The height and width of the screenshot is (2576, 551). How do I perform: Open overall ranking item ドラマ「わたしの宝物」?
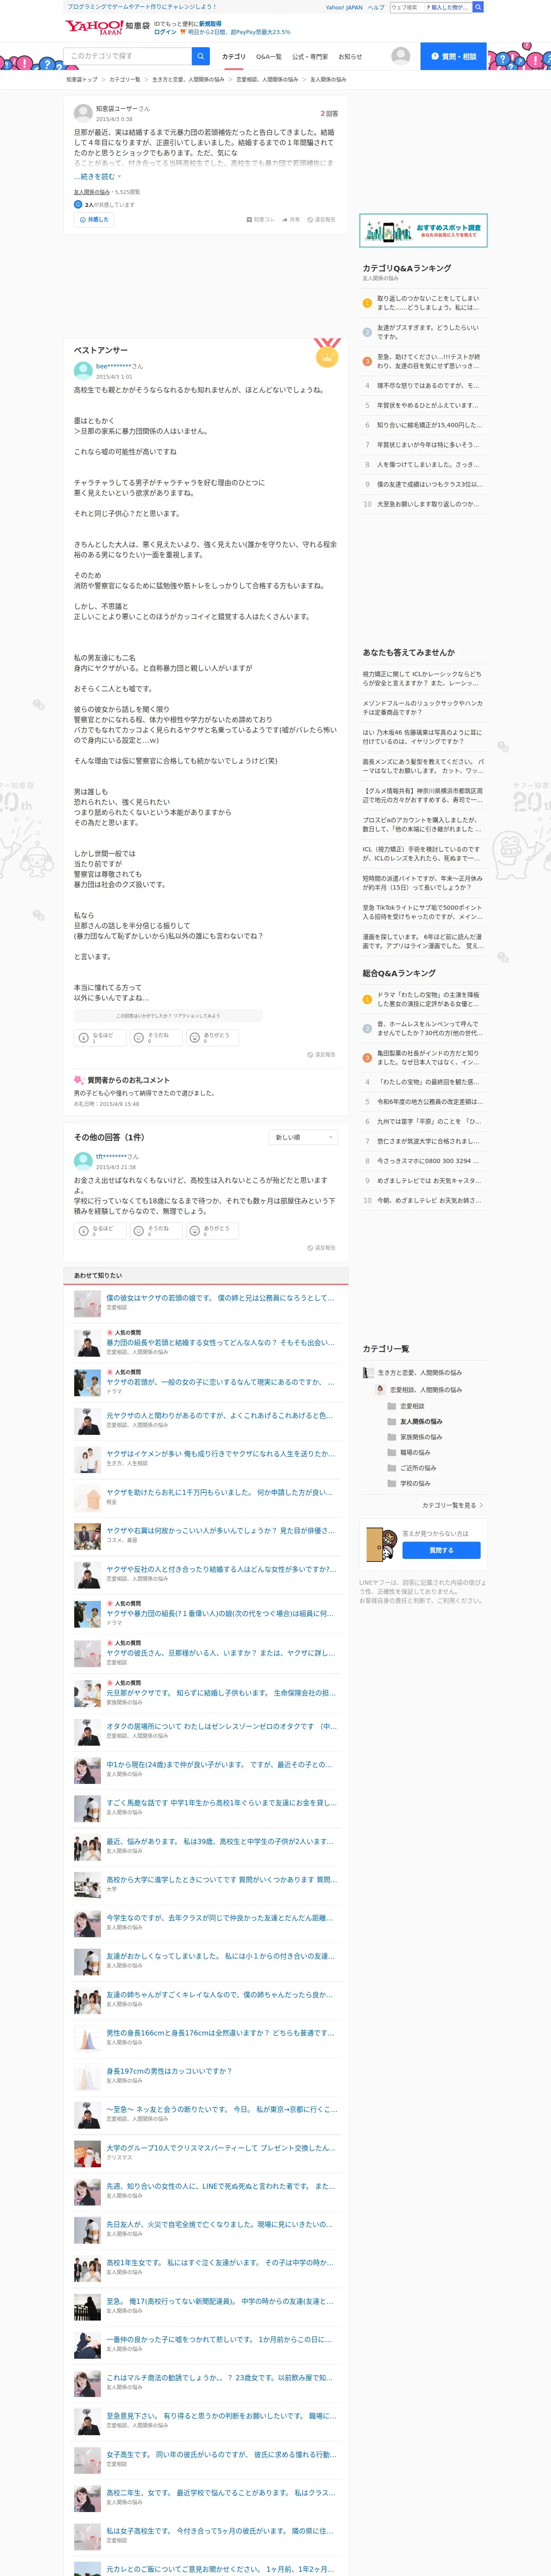pos(428,999)
